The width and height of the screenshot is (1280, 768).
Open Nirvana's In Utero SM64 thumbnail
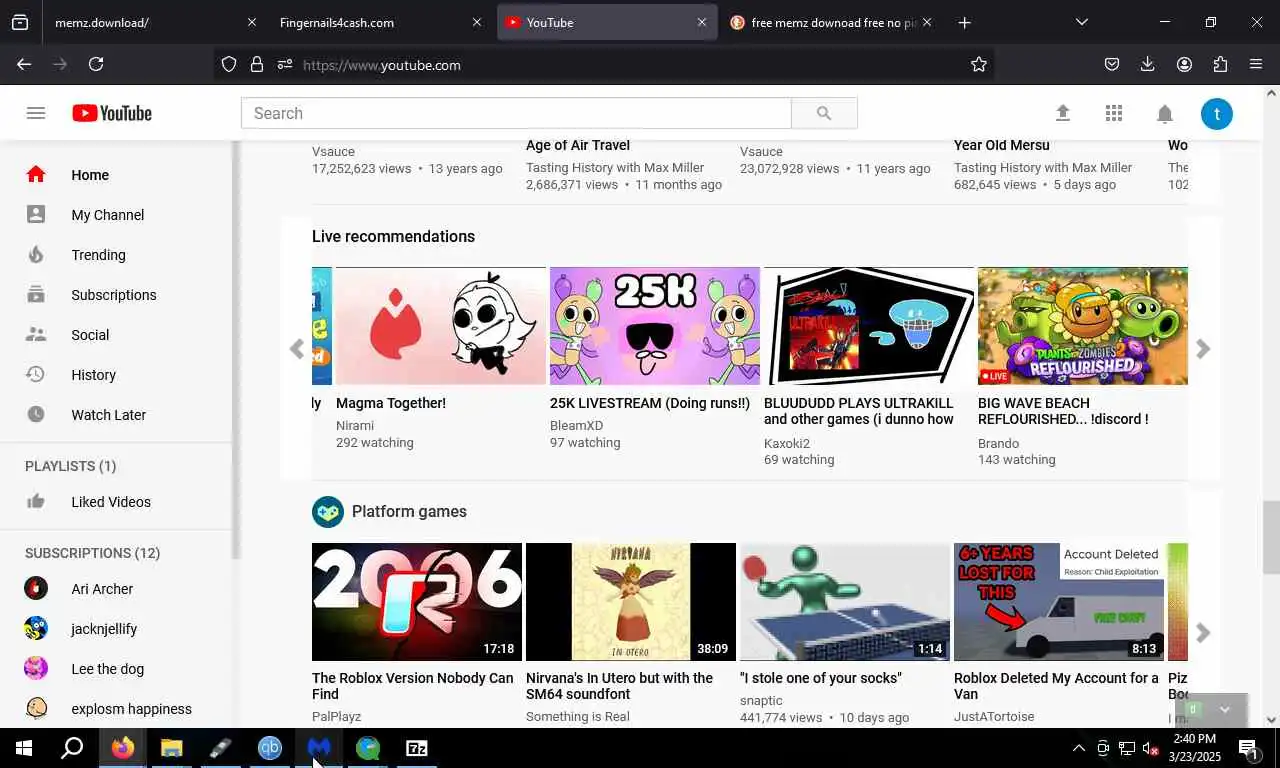[x=631, y=602]
